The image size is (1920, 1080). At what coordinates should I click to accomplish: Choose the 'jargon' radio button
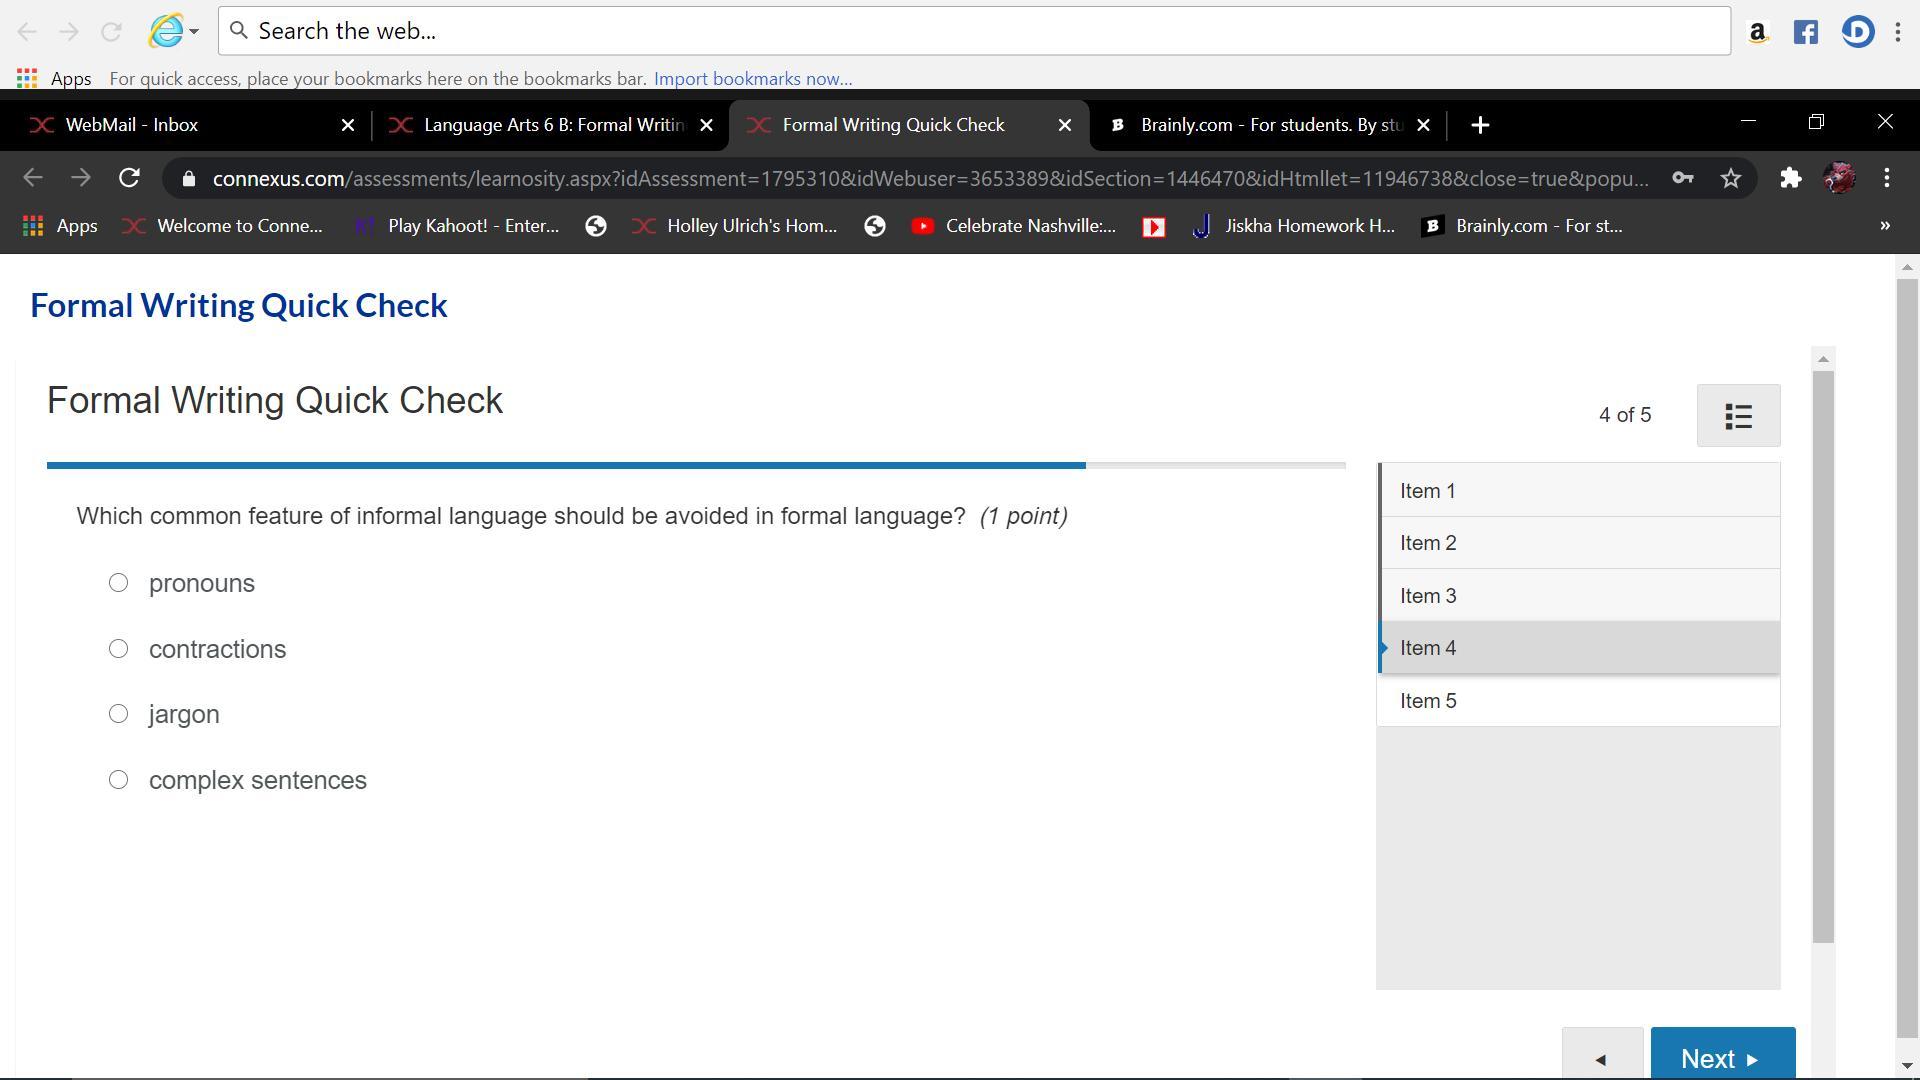coord(118,714)
